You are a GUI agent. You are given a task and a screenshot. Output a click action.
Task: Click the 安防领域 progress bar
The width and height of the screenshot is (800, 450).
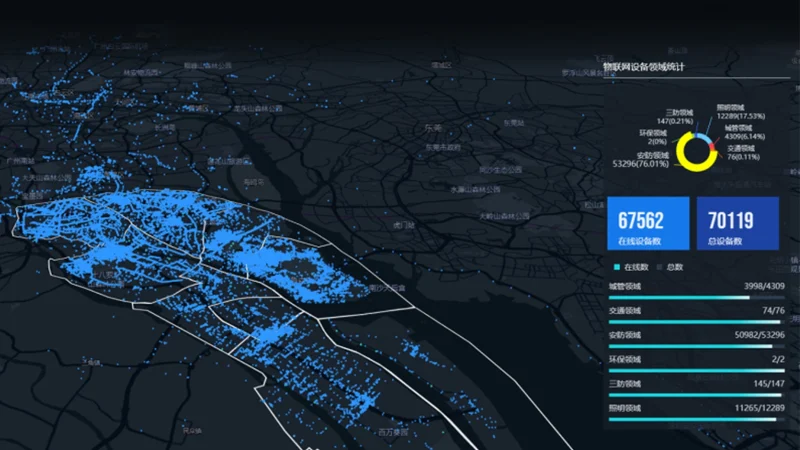click(x=696, y=346)
